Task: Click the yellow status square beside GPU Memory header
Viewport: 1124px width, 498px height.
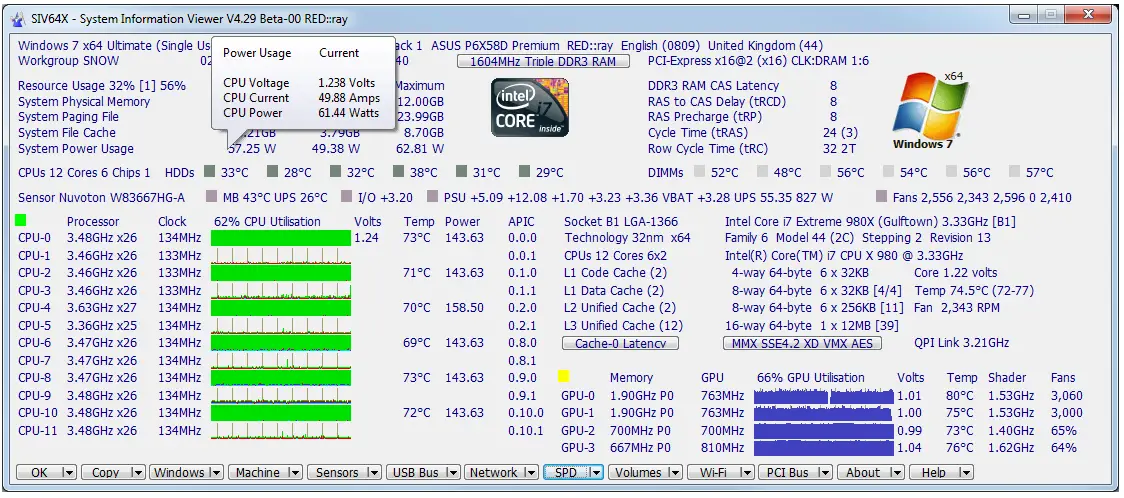Action: coord(563,375)
